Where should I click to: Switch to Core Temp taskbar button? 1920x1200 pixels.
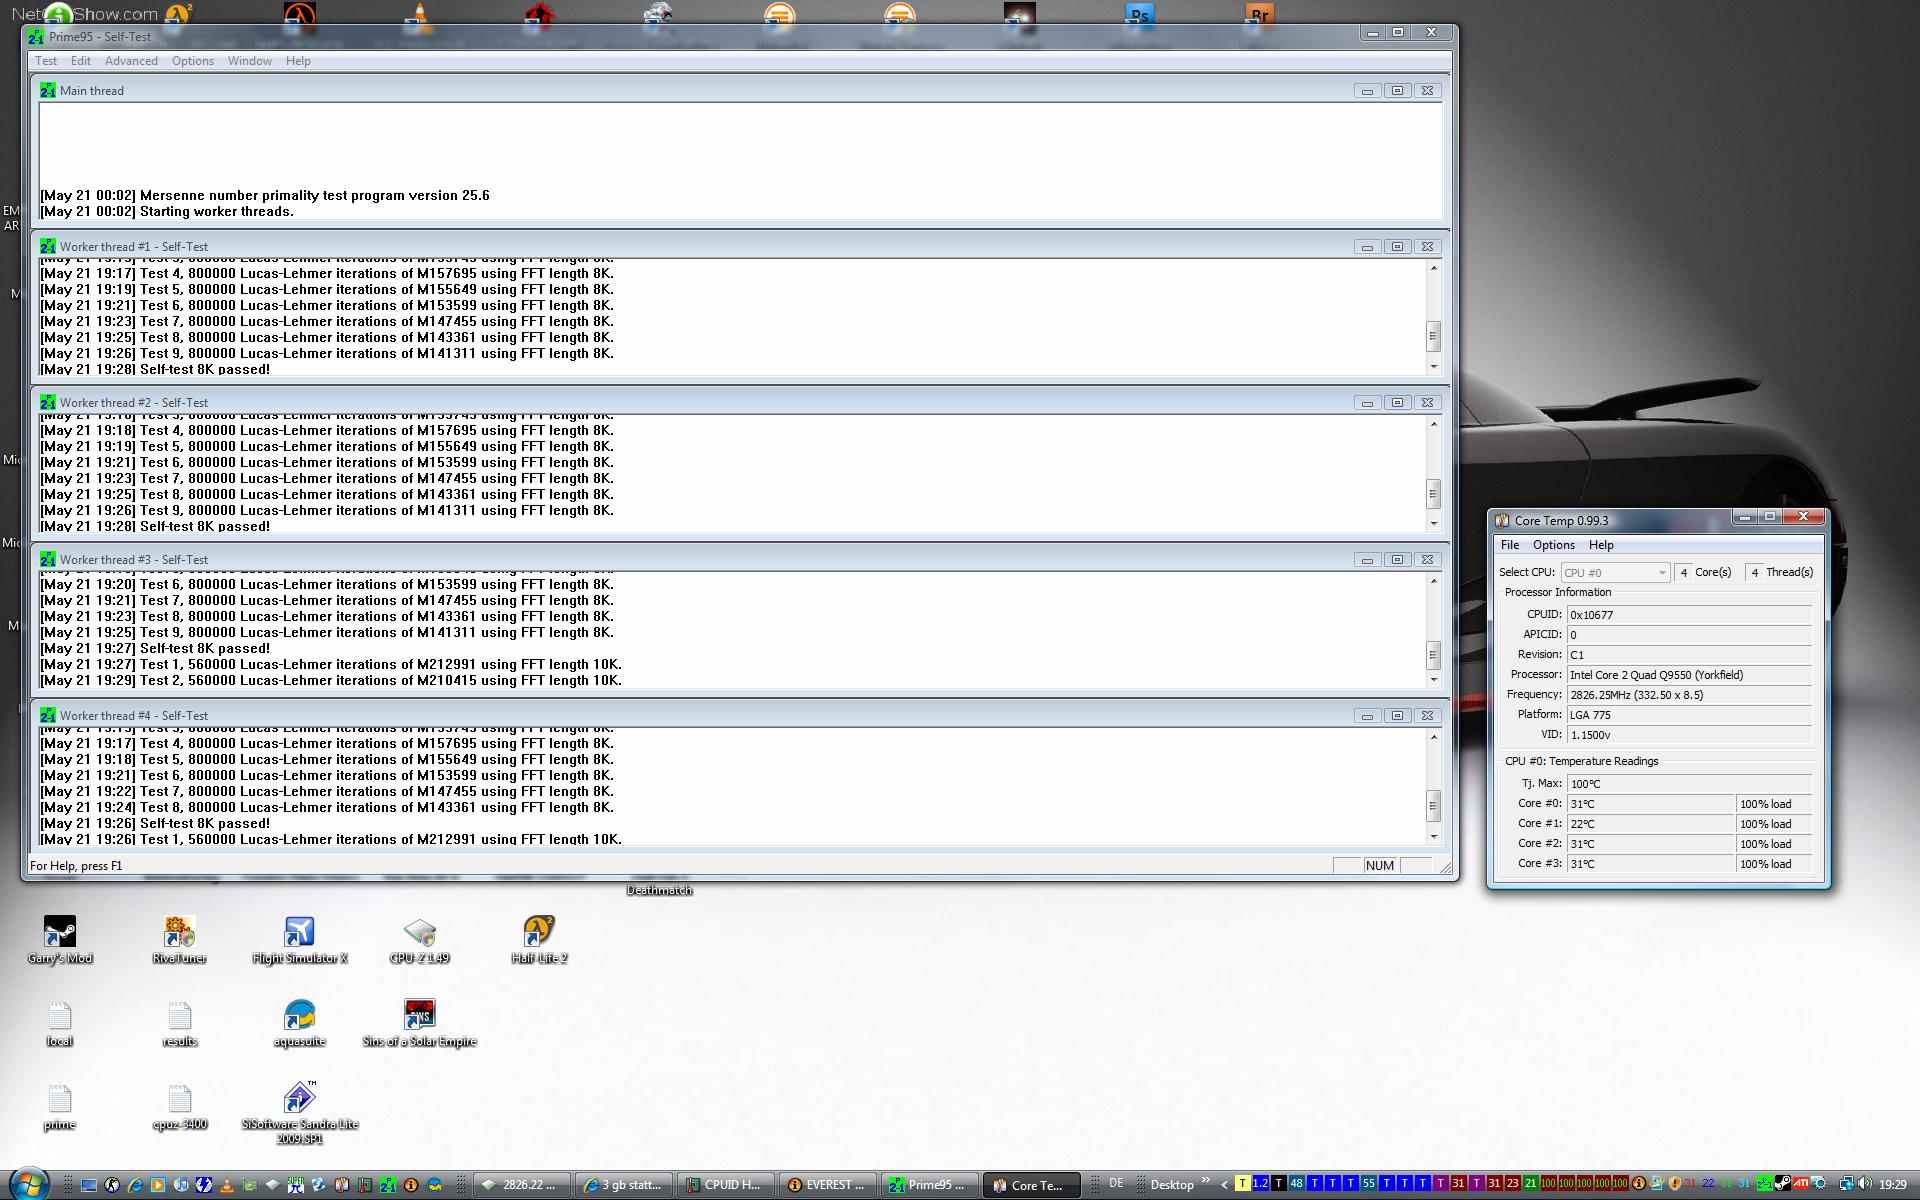pos(1032,1185)
